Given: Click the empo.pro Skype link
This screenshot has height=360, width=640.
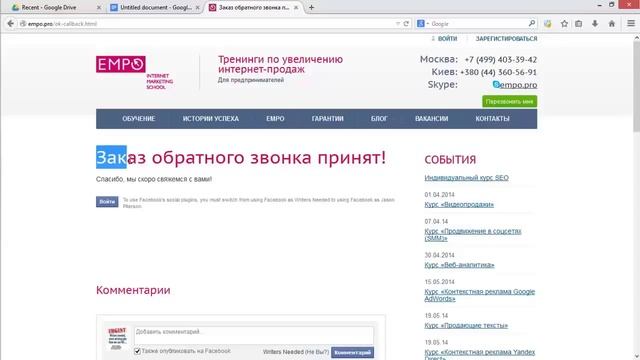Looking at the screenshot, I should [x=518, y=85].
